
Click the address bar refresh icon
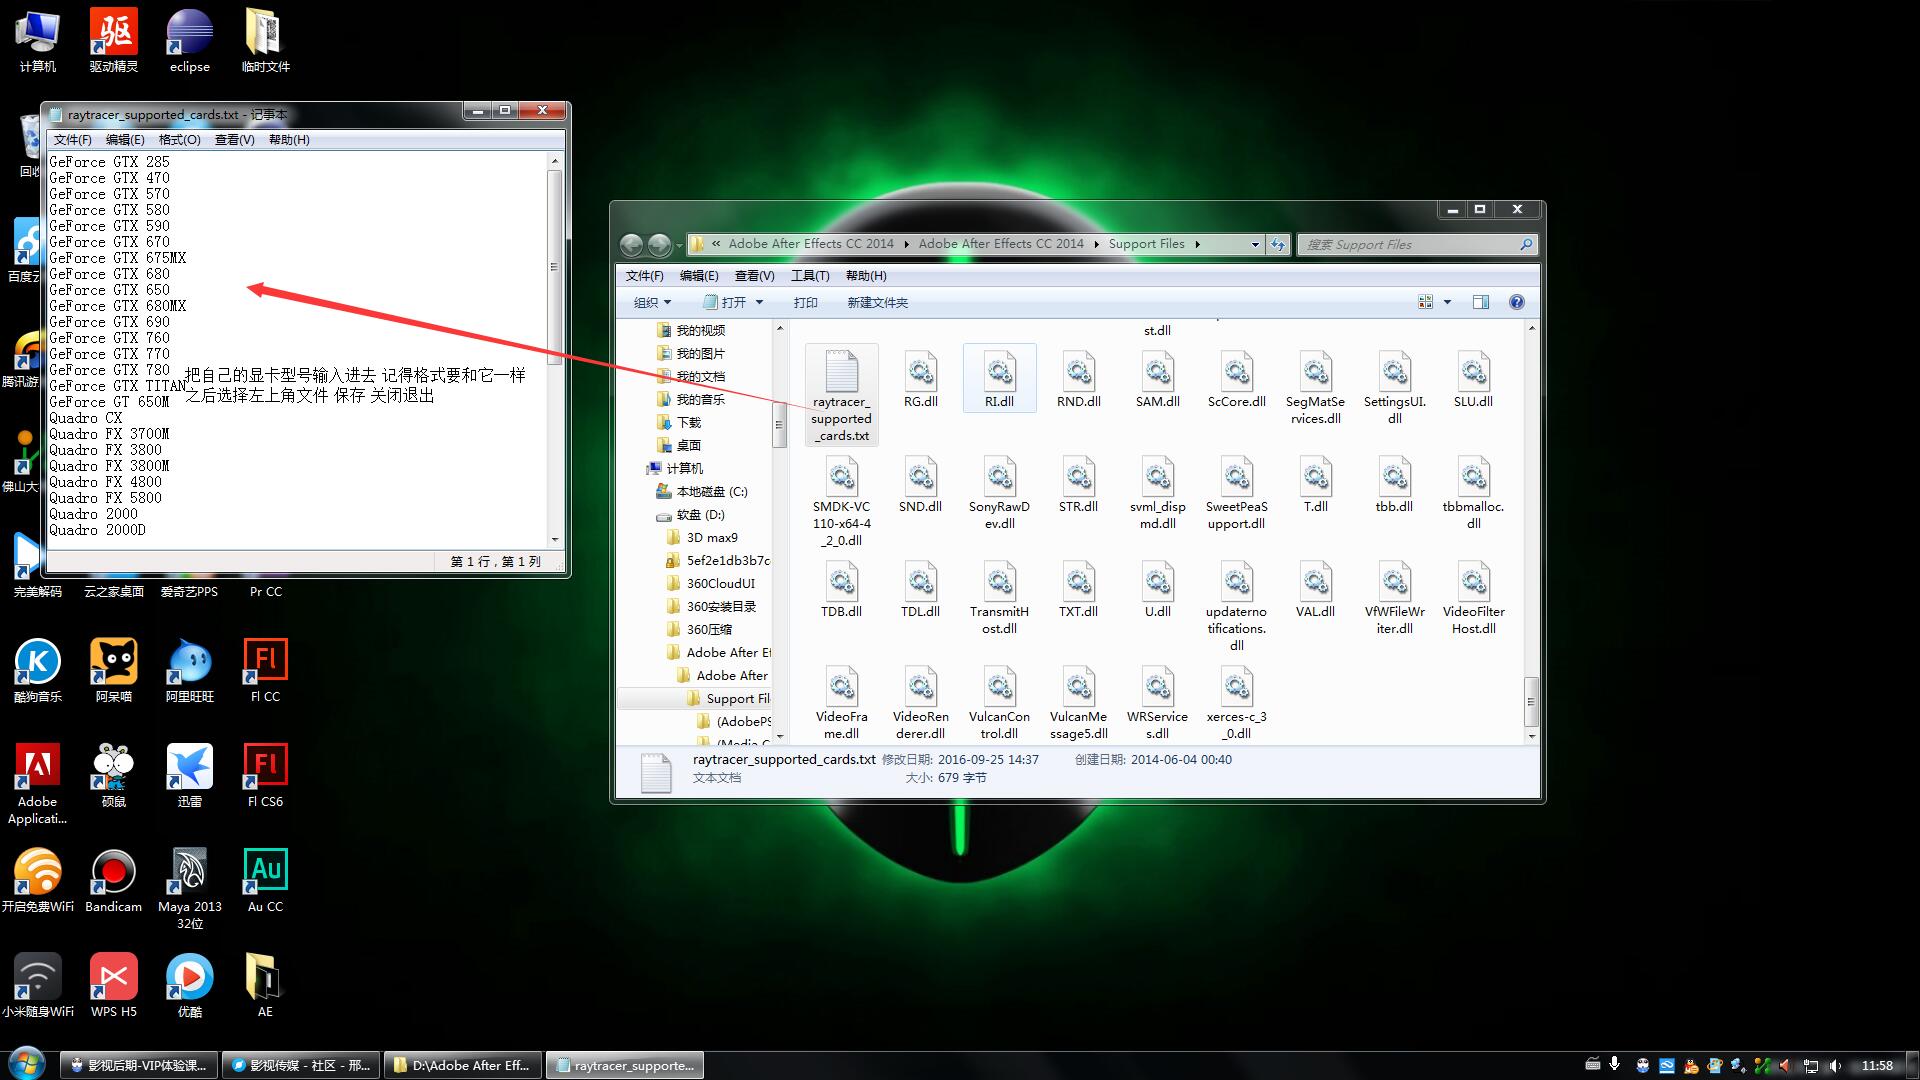tap(1278, 244)
